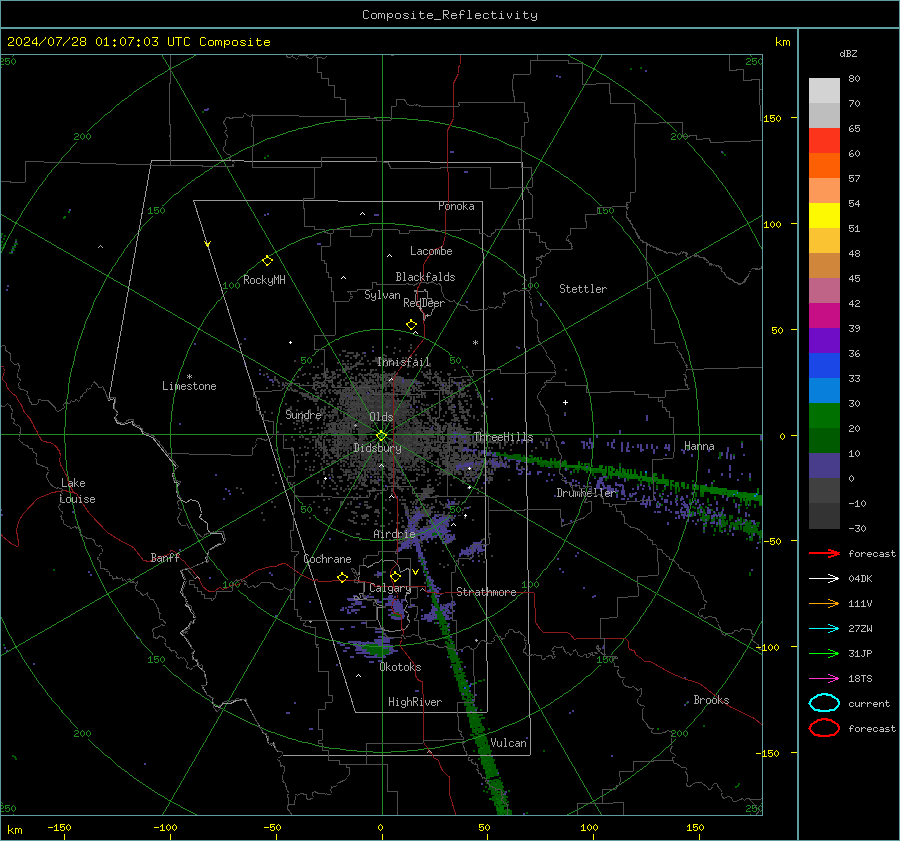900x841 pixels.
Task: Click the bright green 30-20 dBZ legend swatch
Action: tap(824, 416)
